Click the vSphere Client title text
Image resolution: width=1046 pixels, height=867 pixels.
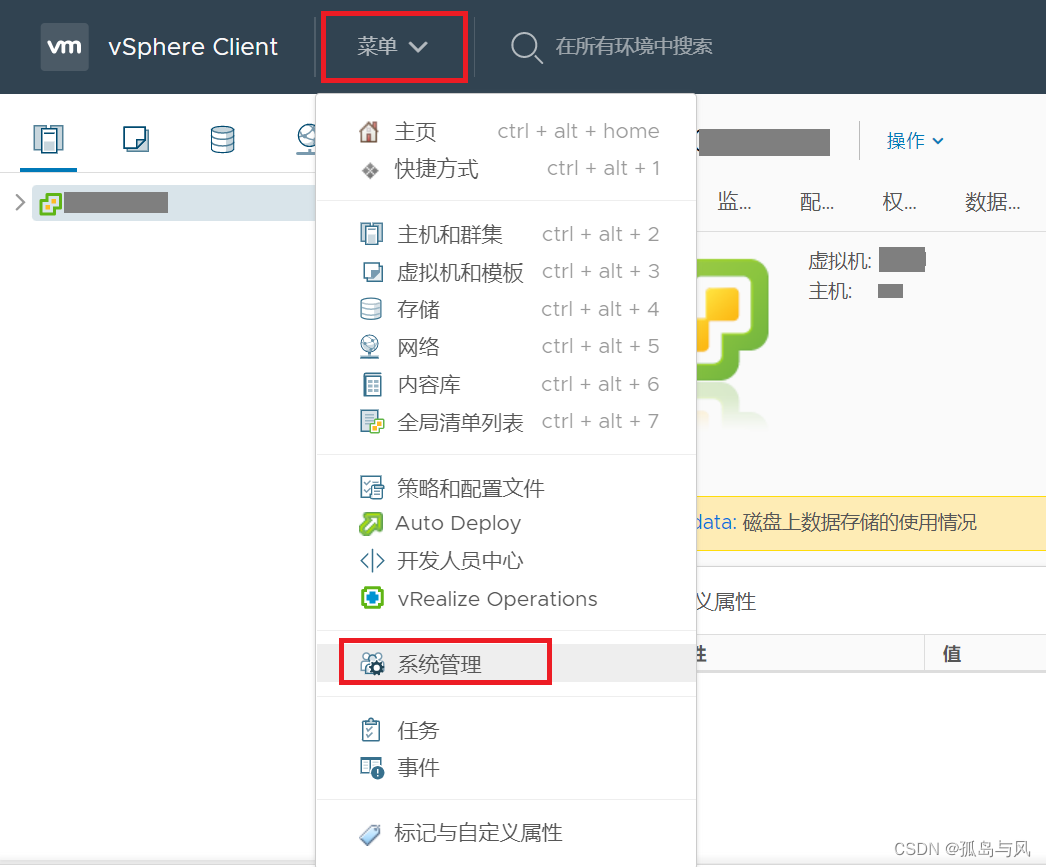pos(193,47)
